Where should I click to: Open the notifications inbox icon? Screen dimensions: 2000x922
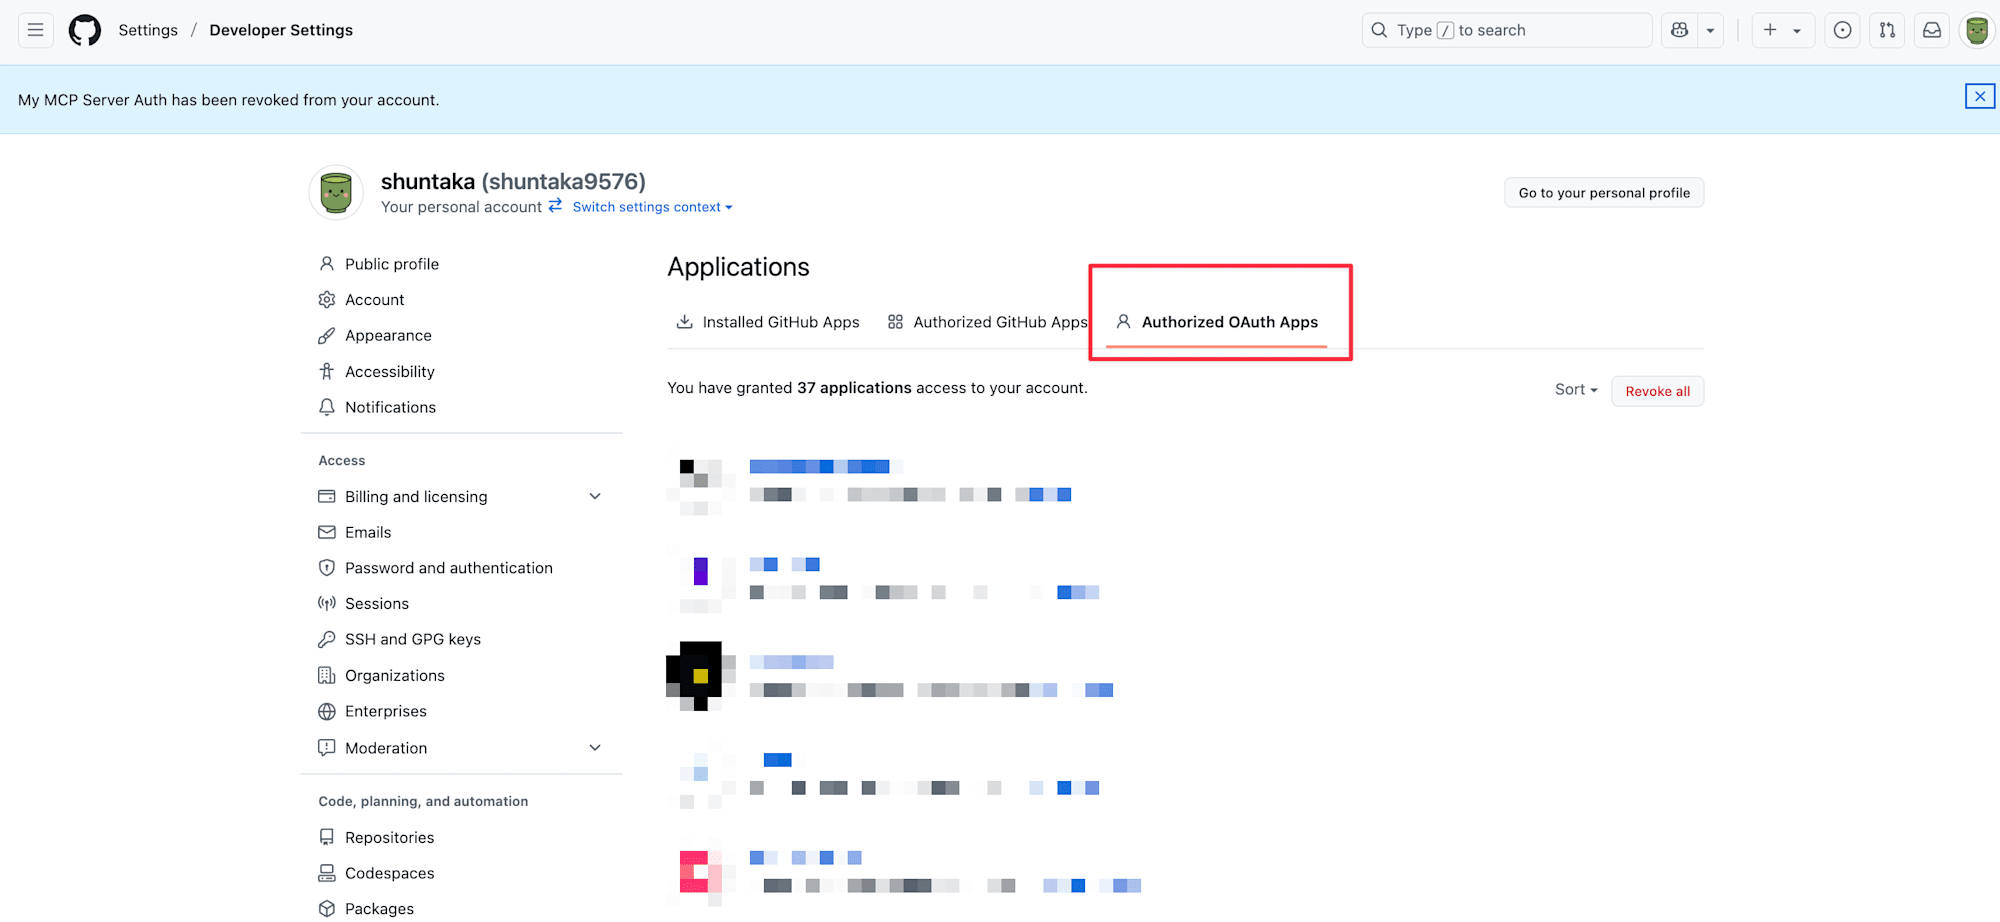[x=1932, y=30]
